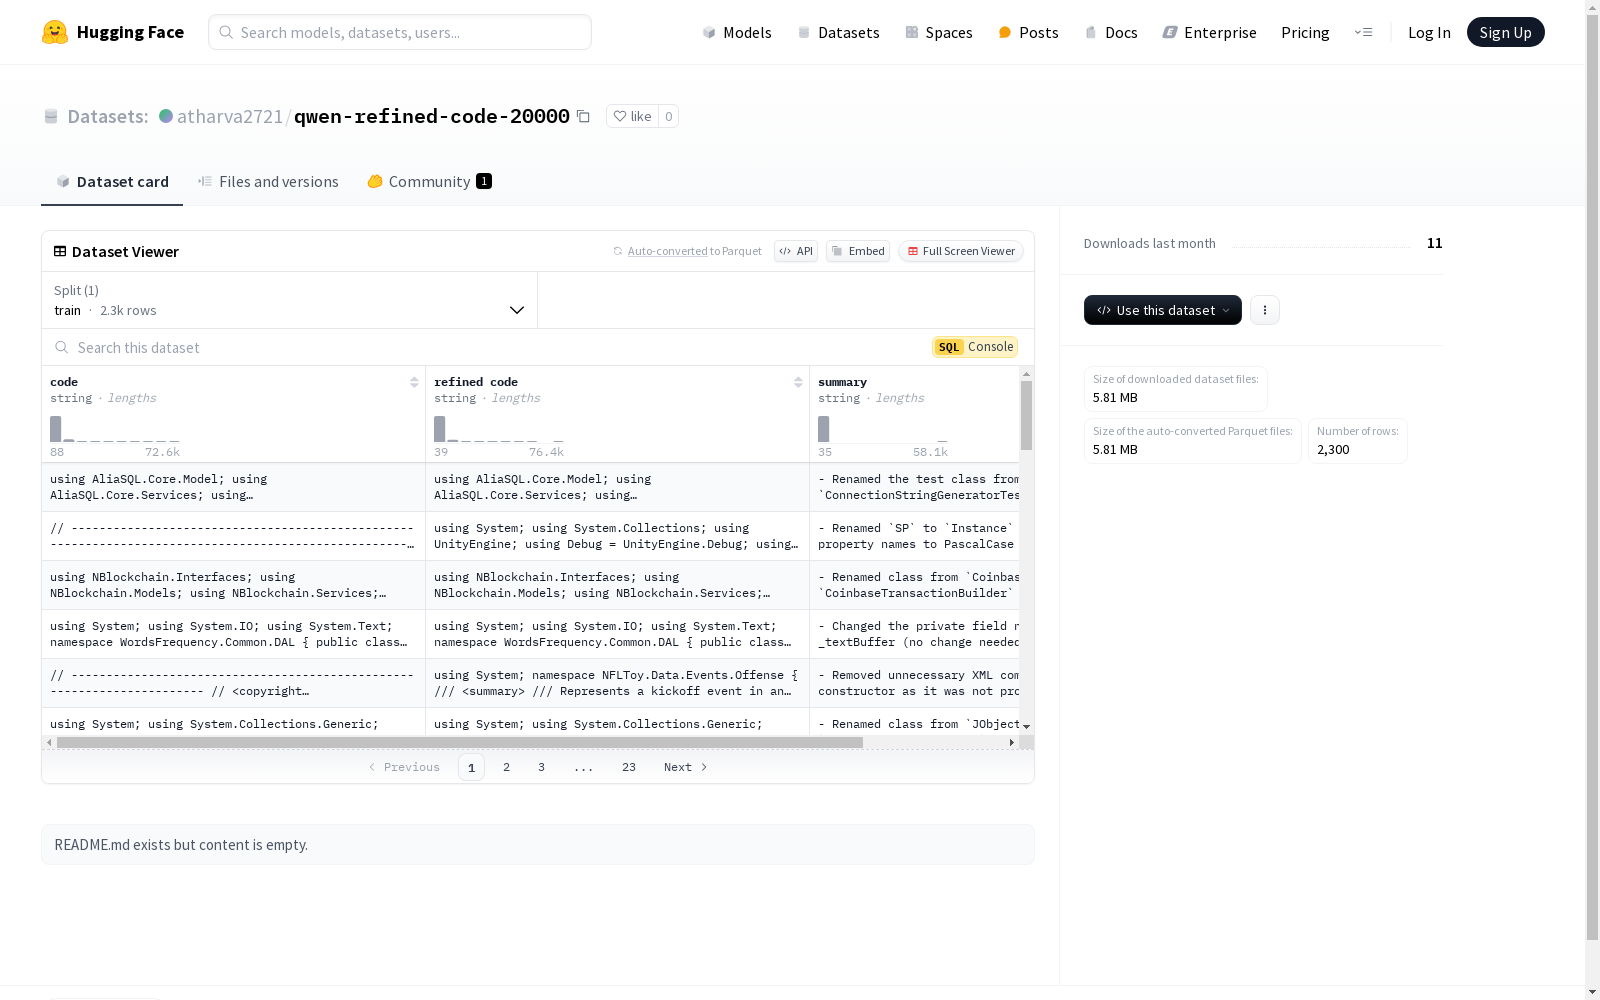The height and width of the screenshot is (1000, 1600).
Task: Jump to page 23 of the dataset
Action: point(629,767)
